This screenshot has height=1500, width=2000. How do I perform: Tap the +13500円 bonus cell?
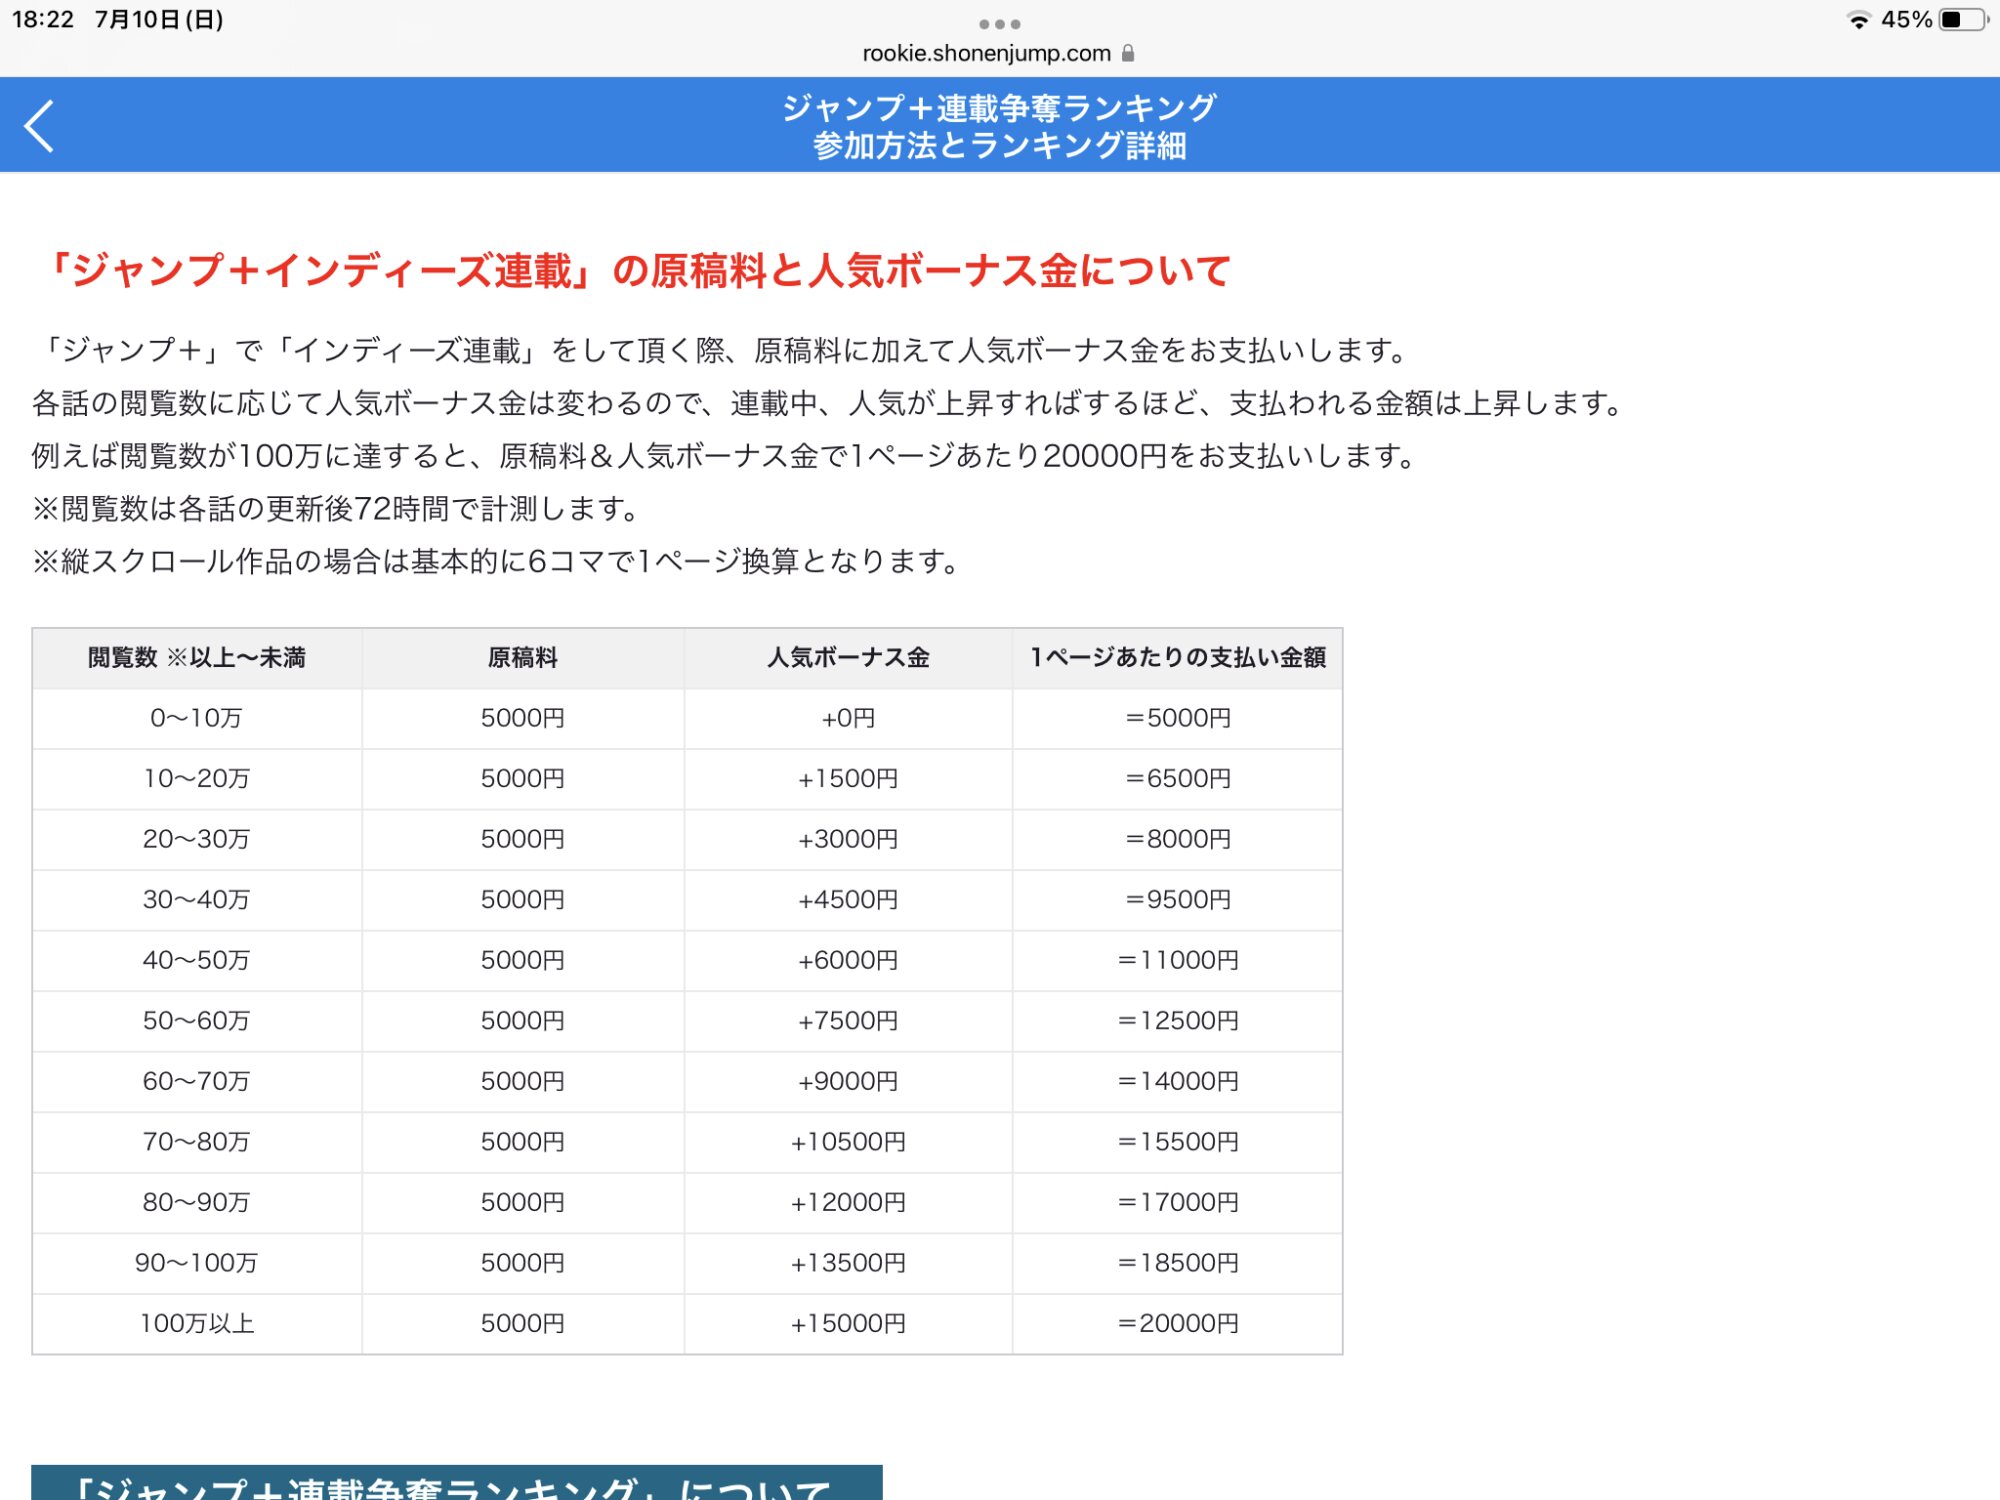click(x=848, y=1263)
